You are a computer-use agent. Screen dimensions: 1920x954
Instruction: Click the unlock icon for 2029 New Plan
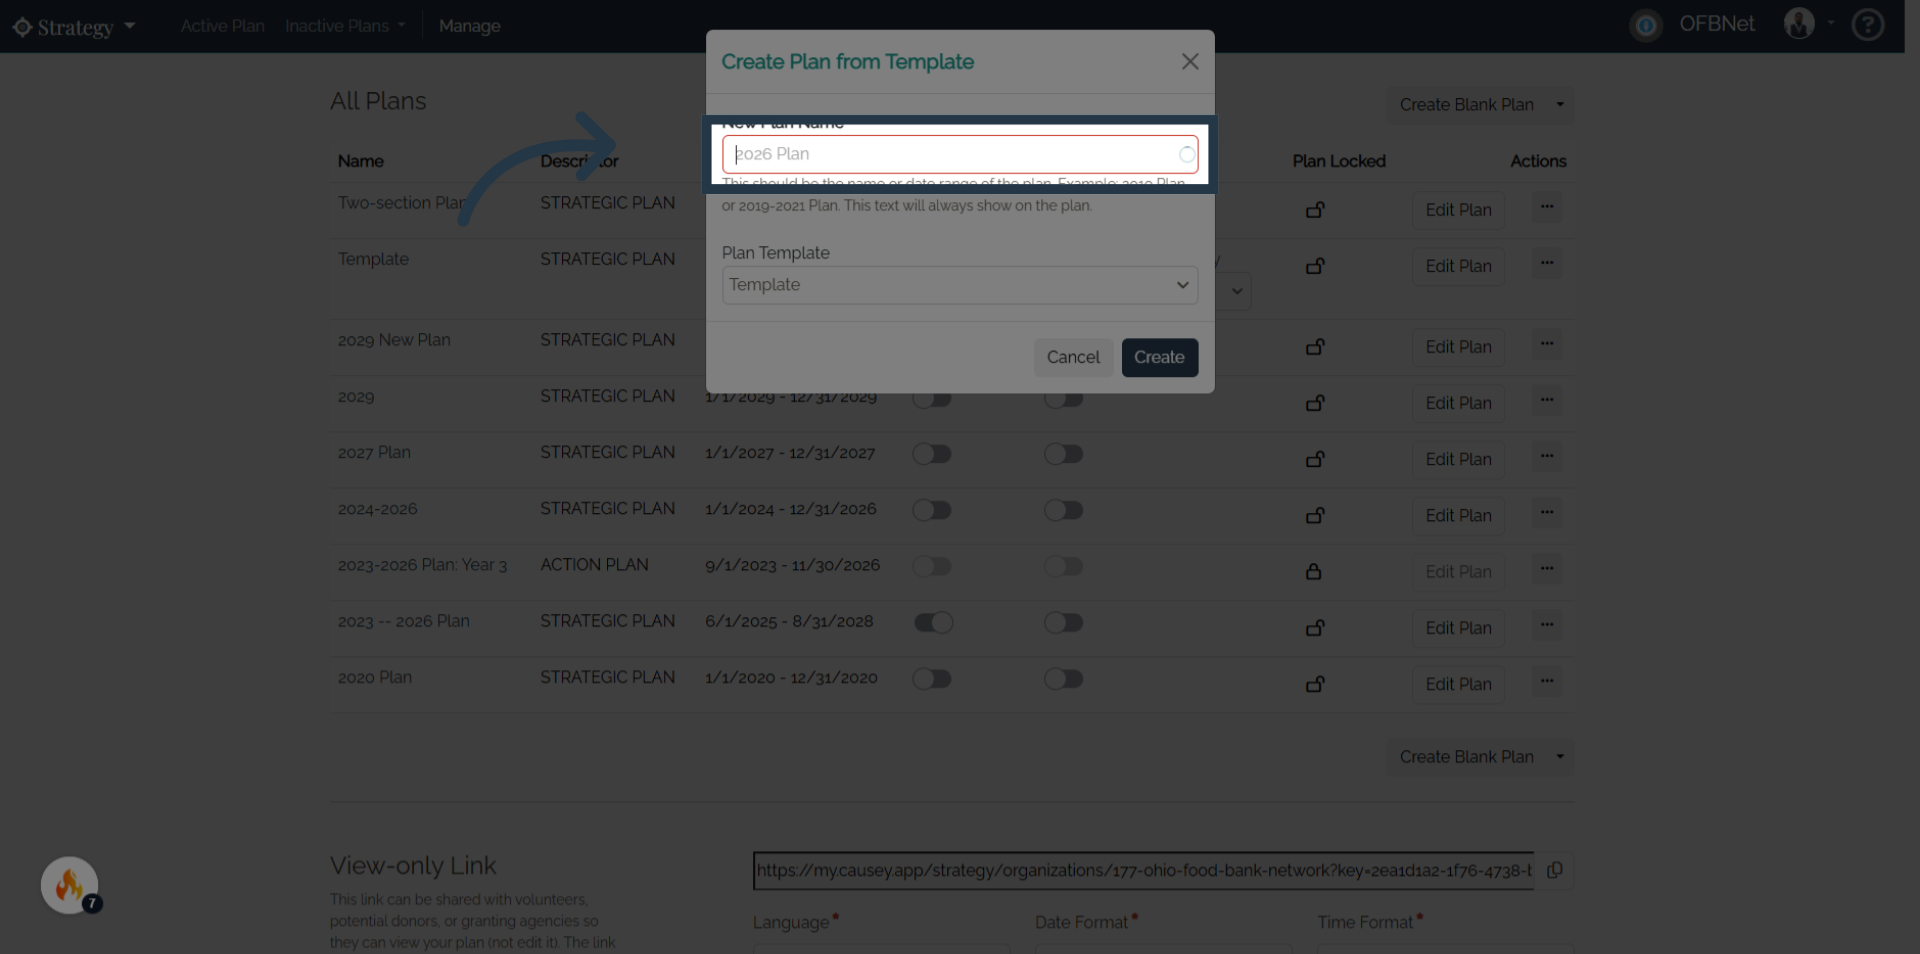point(1315,347)
